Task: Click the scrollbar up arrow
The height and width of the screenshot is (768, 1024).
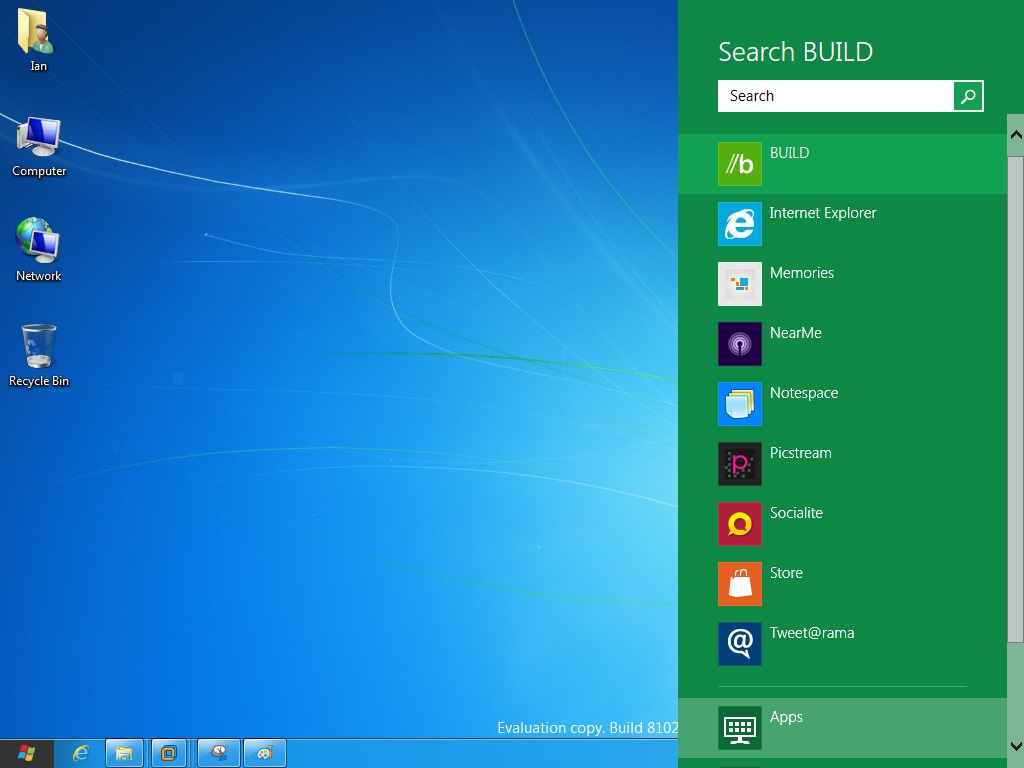Action: tap(1016, 135)
